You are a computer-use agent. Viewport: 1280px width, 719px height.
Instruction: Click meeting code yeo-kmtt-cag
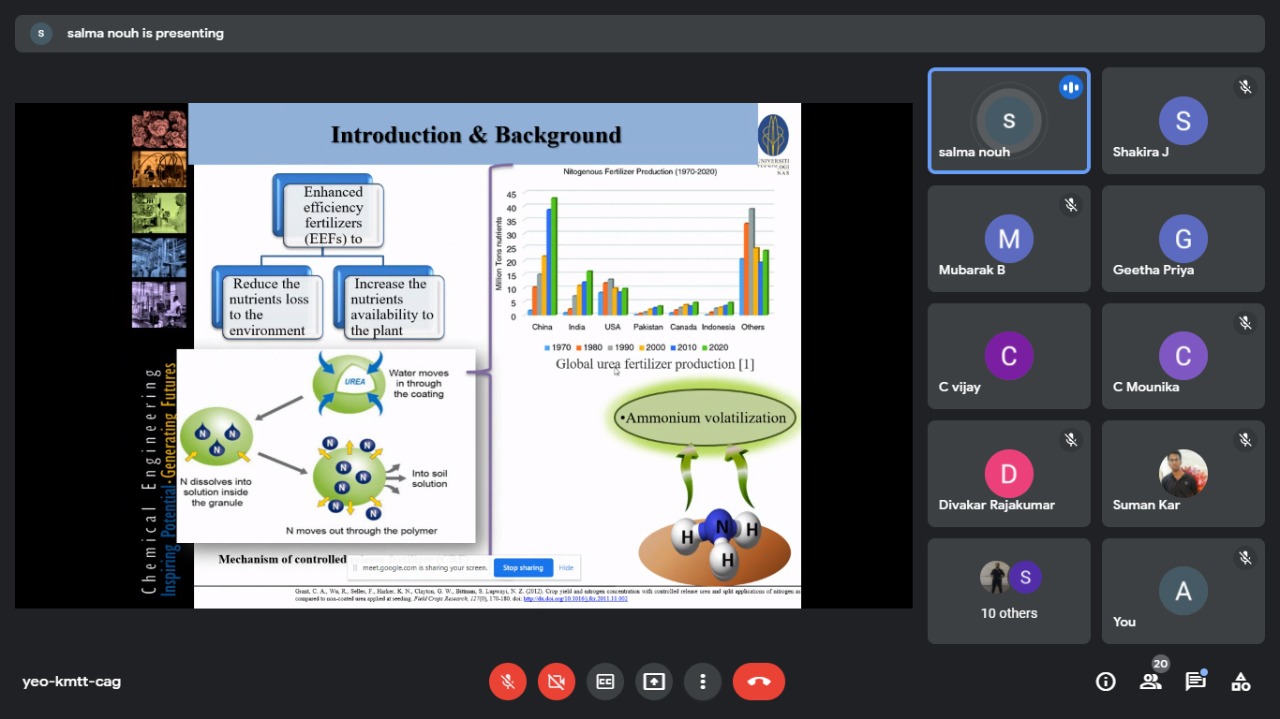coord(72,682)
